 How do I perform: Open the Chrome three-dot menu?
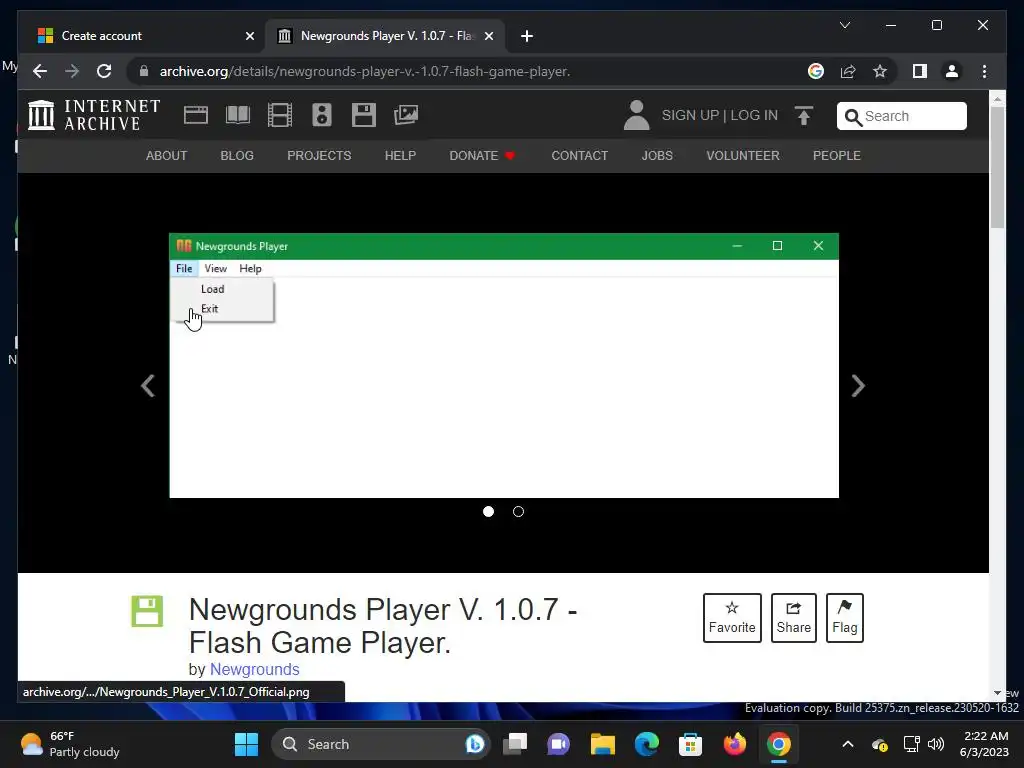(x=984, y=71)
